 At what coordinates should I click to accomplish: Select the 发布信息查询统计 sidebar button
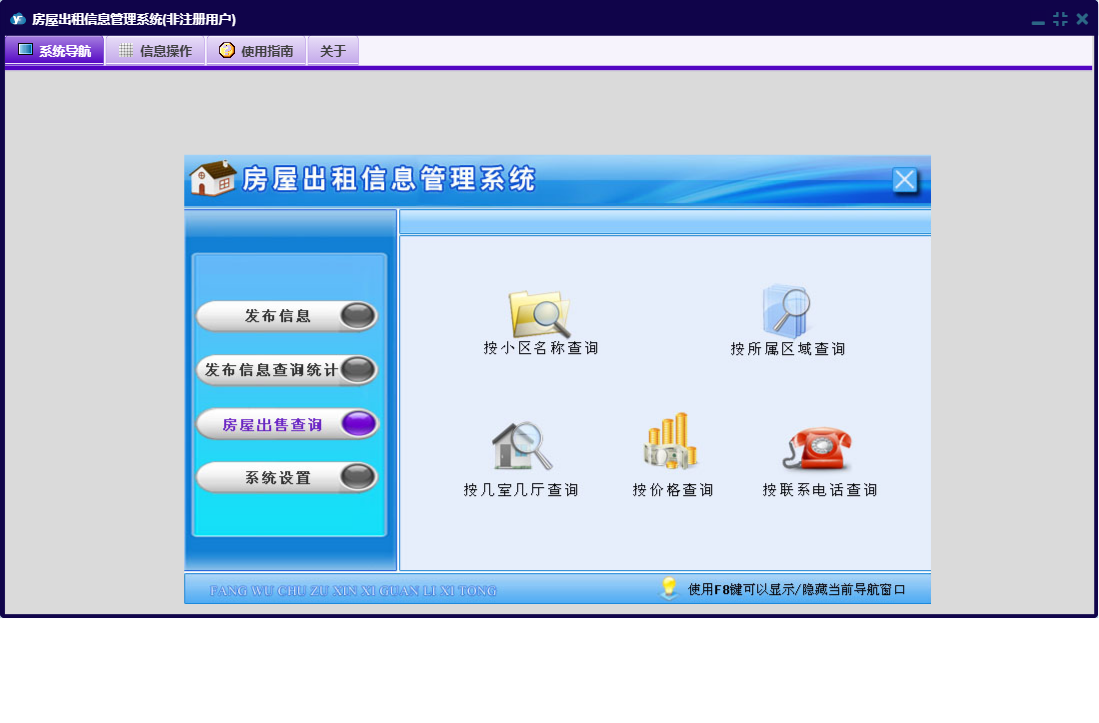click(287, 370)
